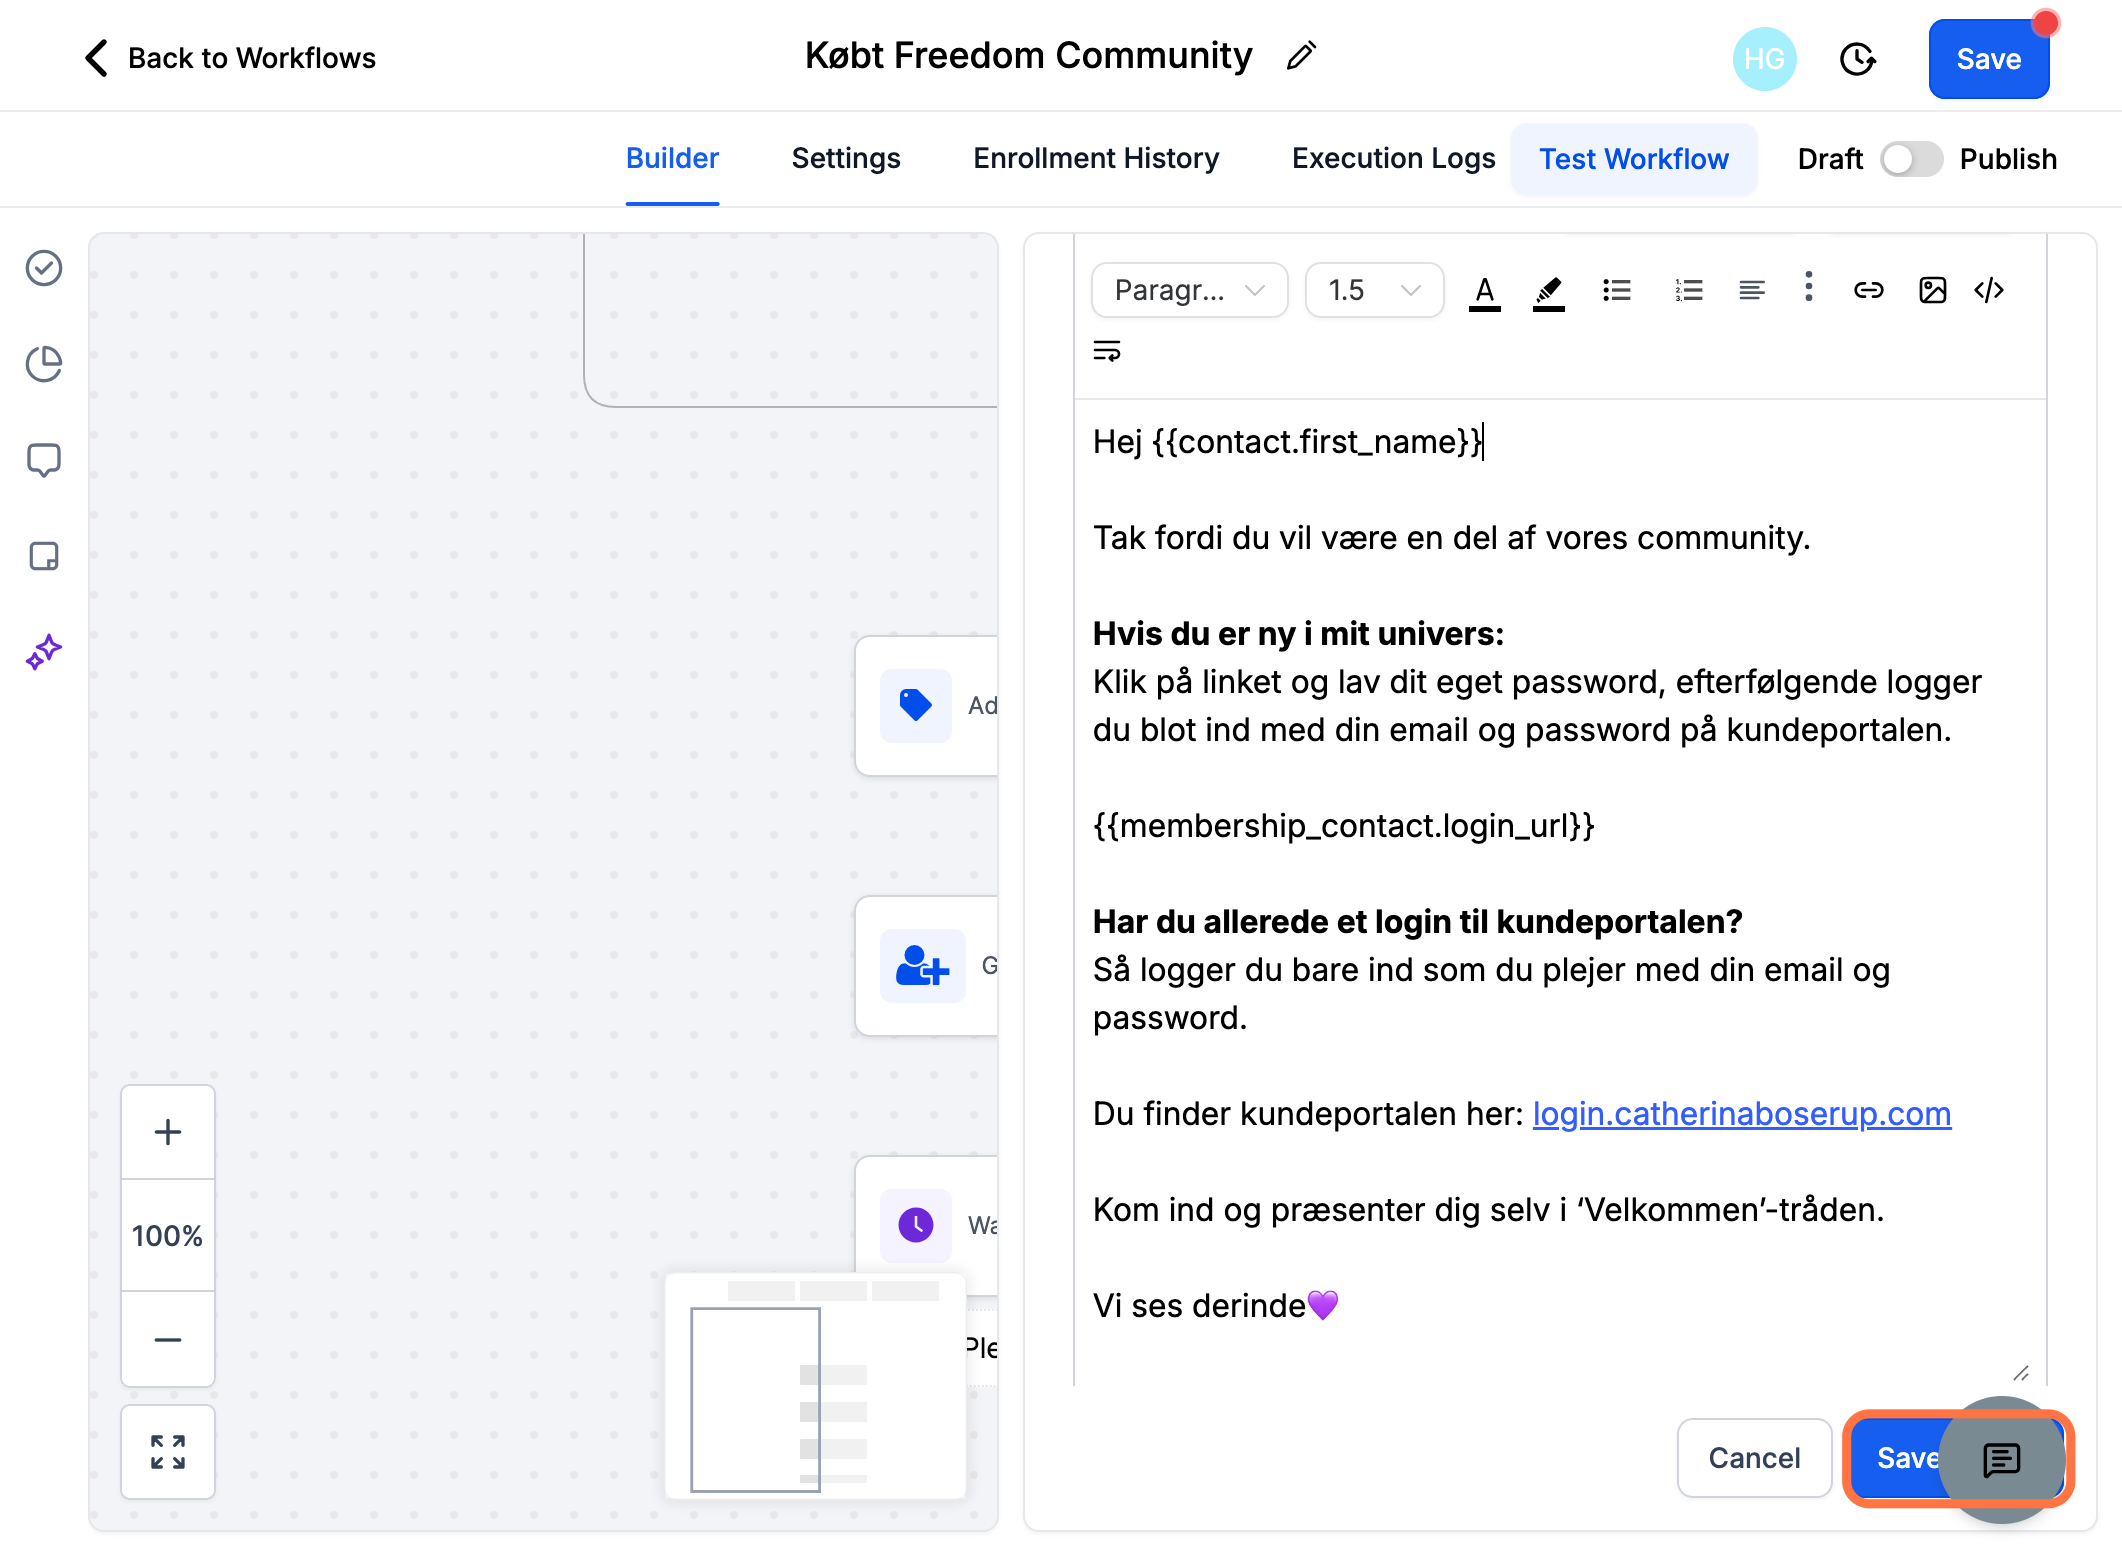Screen dimensions: 2122x1556
Task: Open the chat widget bubble
Action: pos(2001,1460)
